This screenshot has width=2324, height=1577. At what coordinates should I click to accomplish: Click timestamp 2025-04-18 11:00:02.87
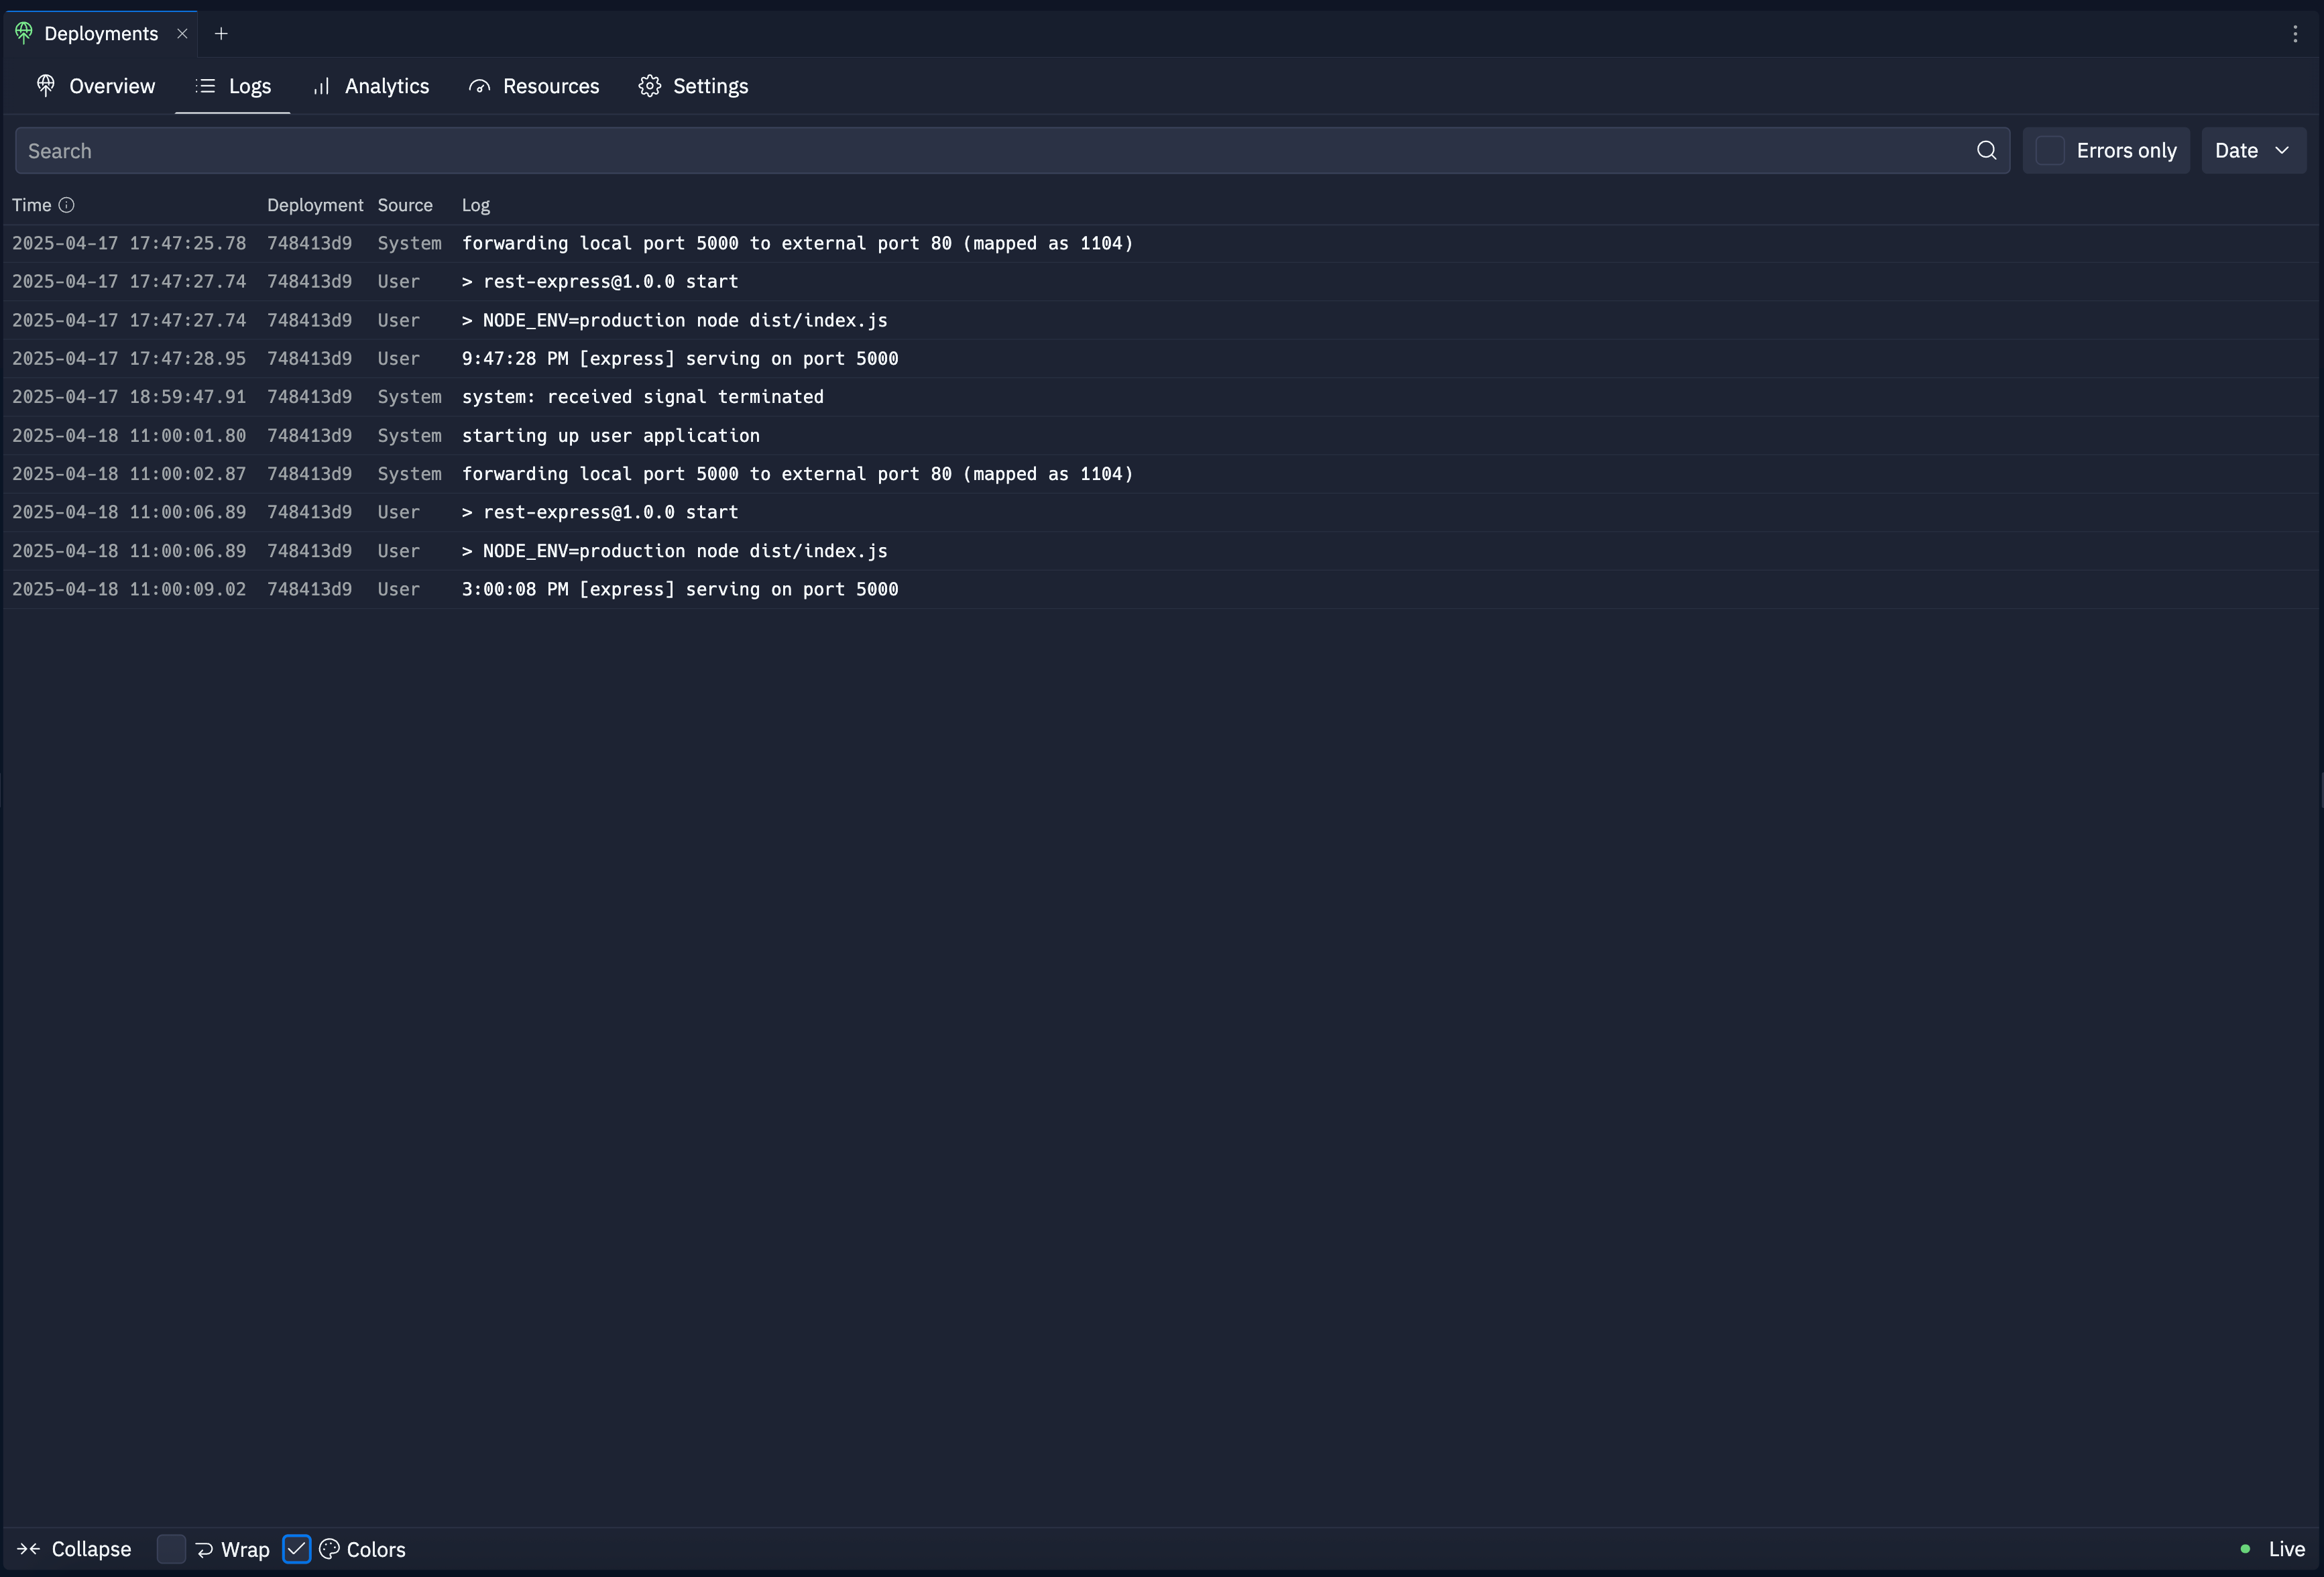pos(129,474)
